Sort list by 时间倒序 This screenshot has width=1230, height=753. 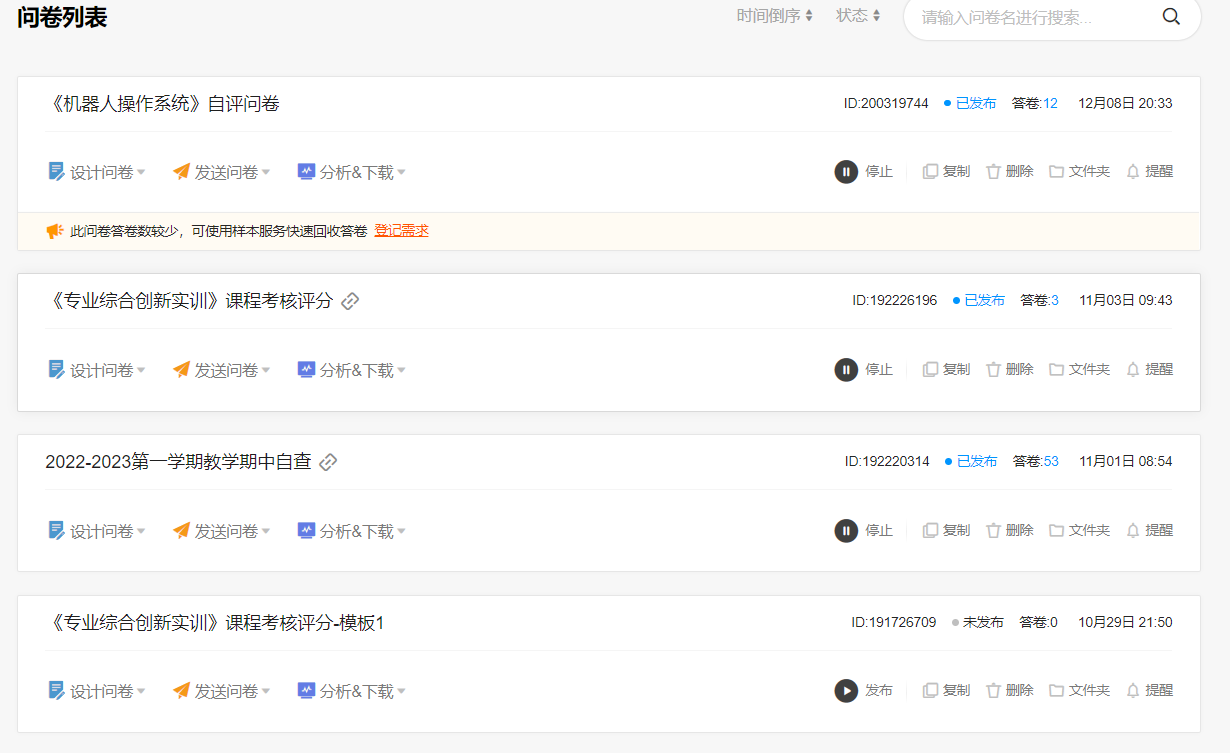(774, 16)
